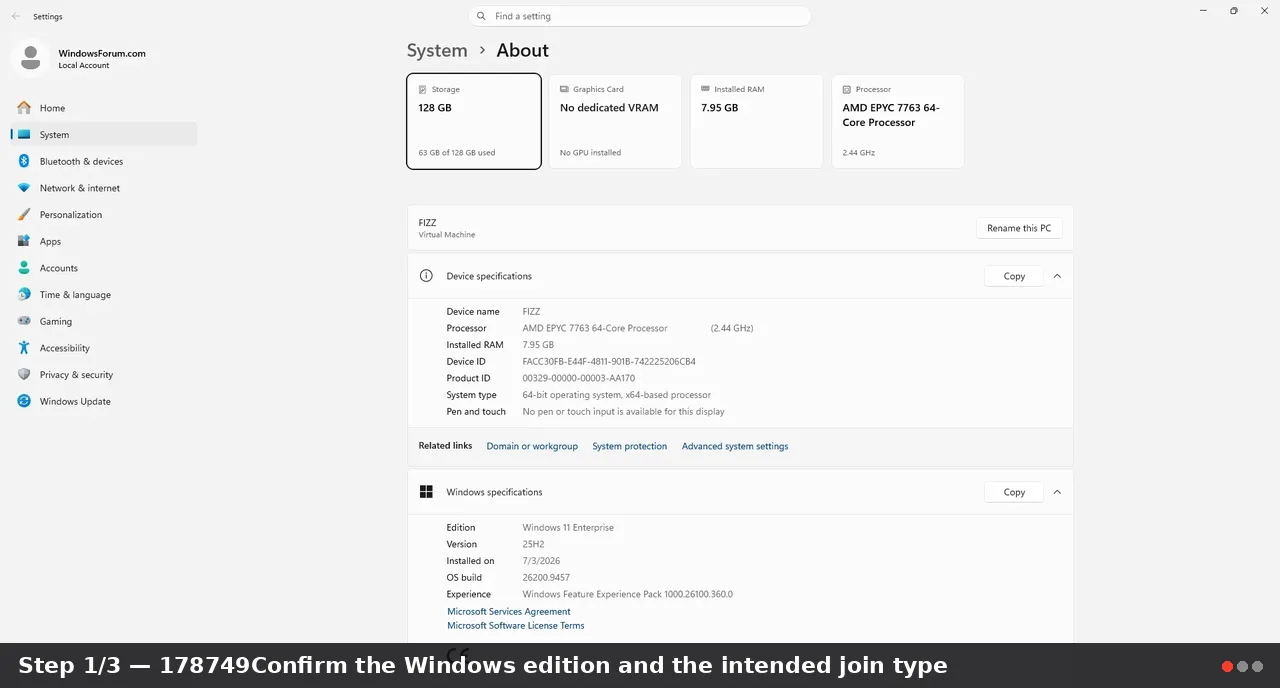Click the Windows Update icon
The image size is (1280, 688).
pos(24,401)
